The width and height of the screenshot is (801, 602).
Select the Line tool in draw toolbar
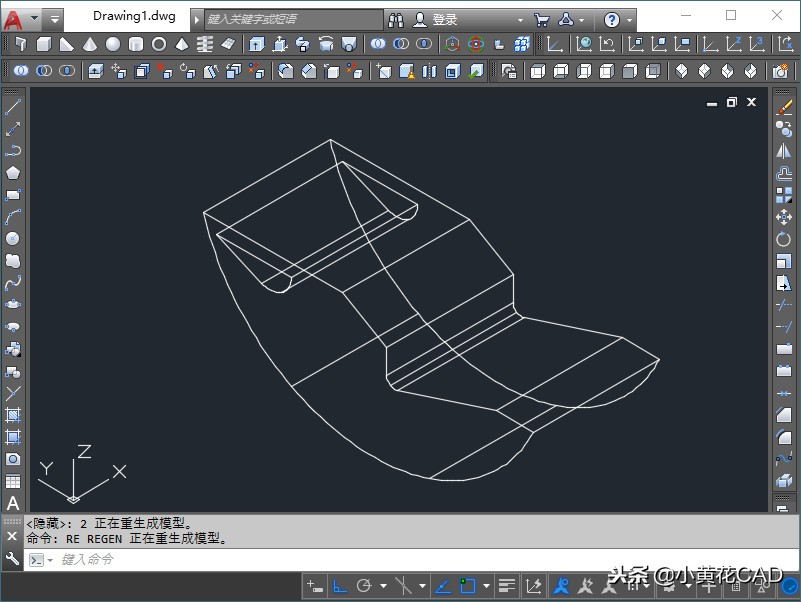click(x=13, y=107)
